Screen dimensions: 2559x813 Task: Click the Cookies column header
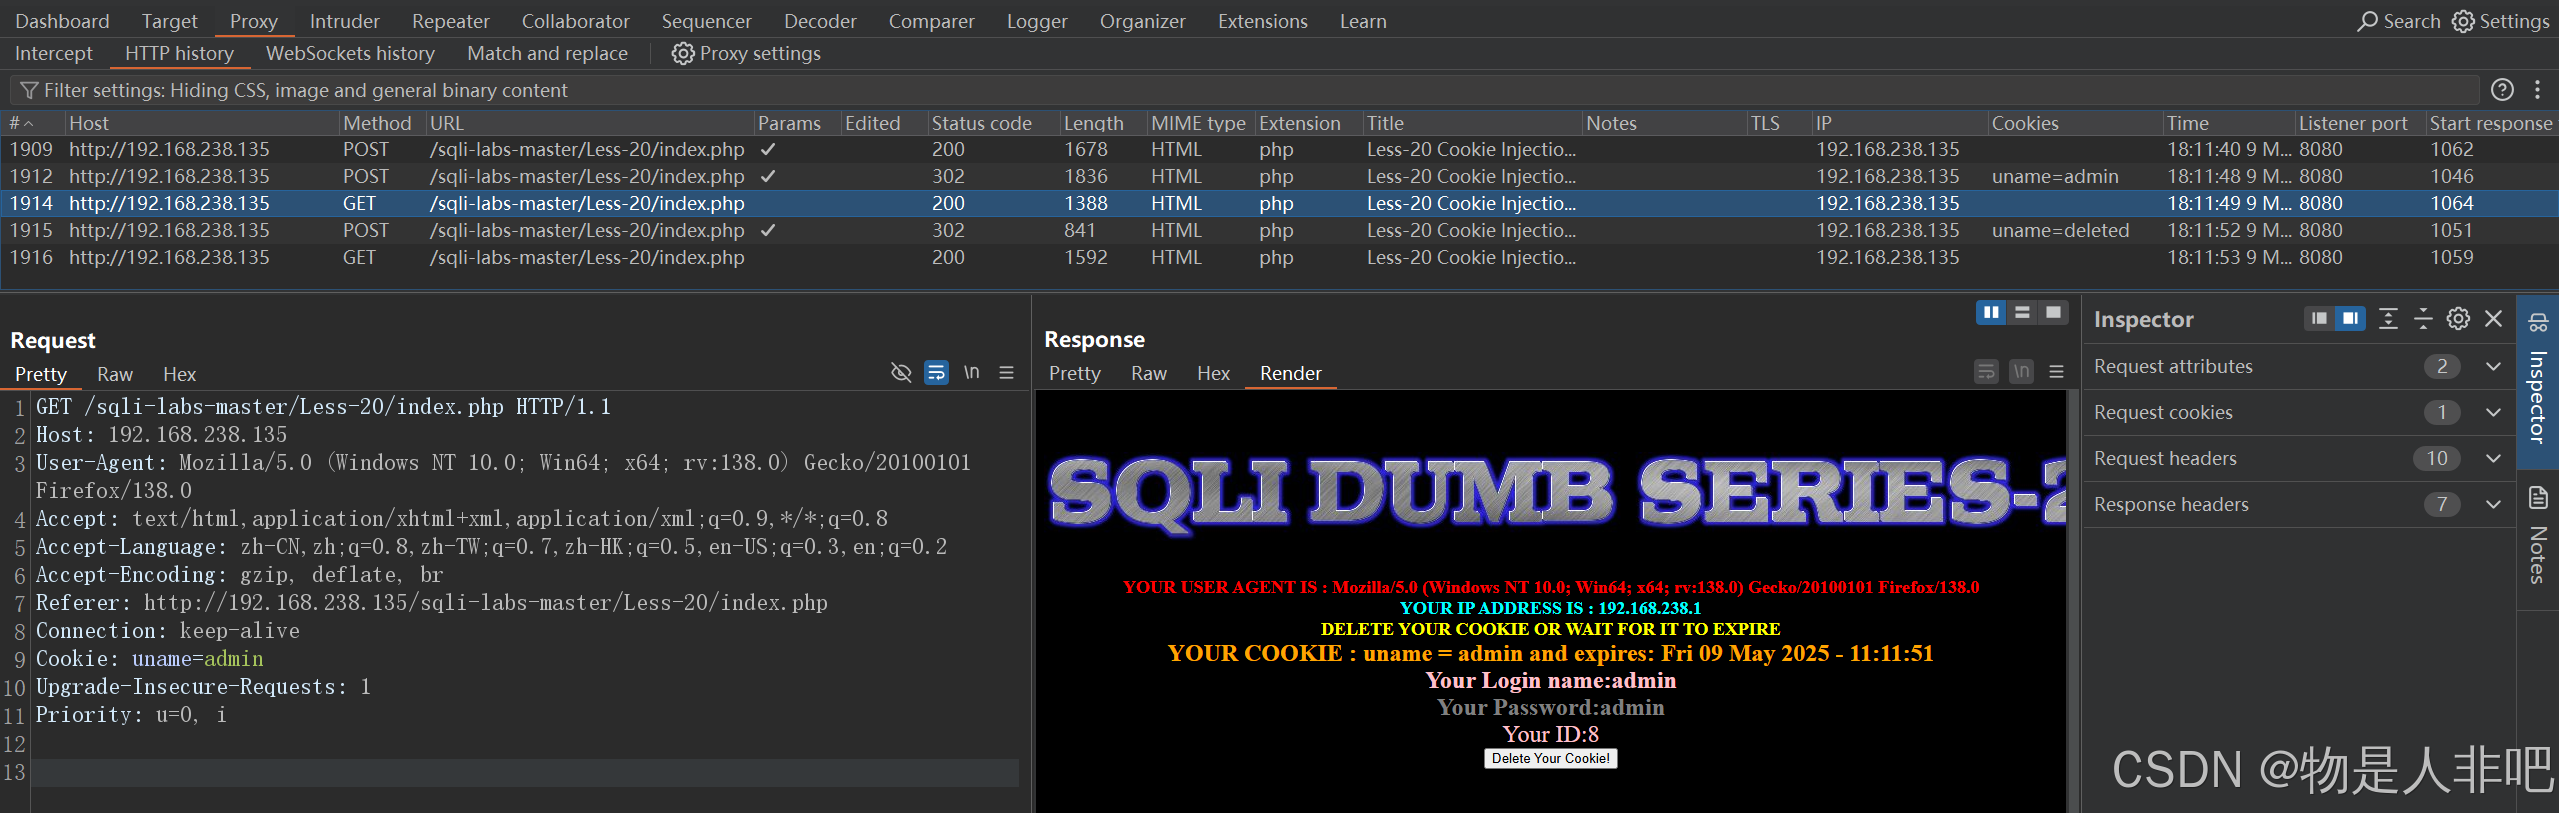pyautogui.click(x=2074, y=123)
